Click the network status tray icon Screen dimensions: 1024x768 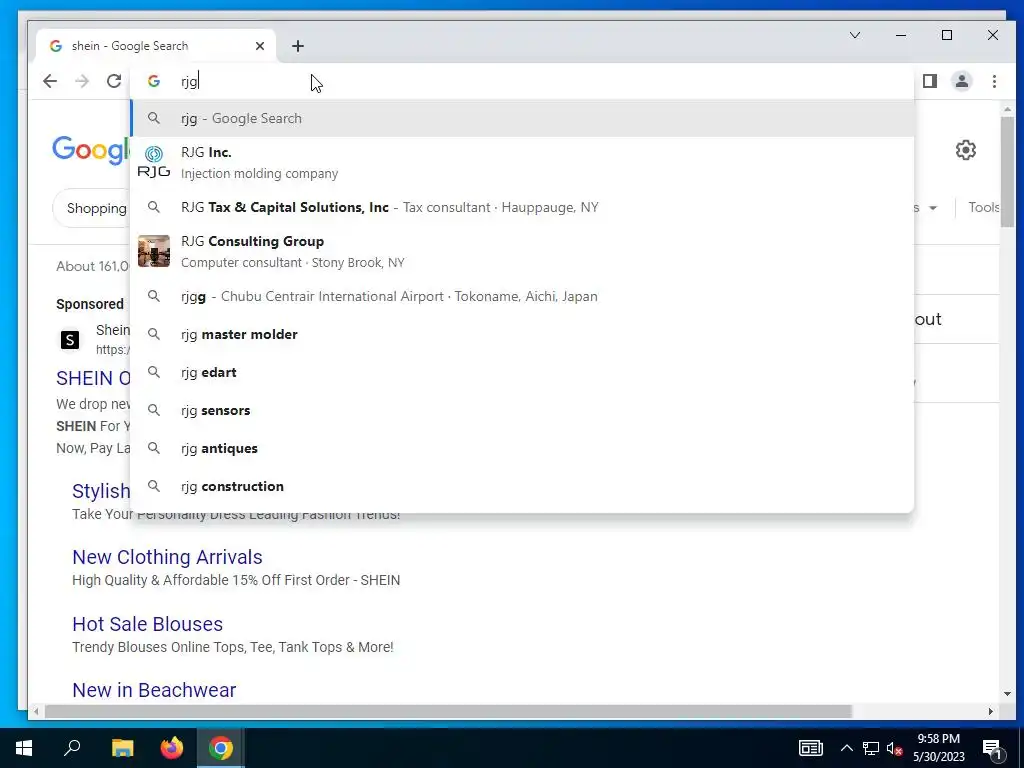tap(871, 748)
